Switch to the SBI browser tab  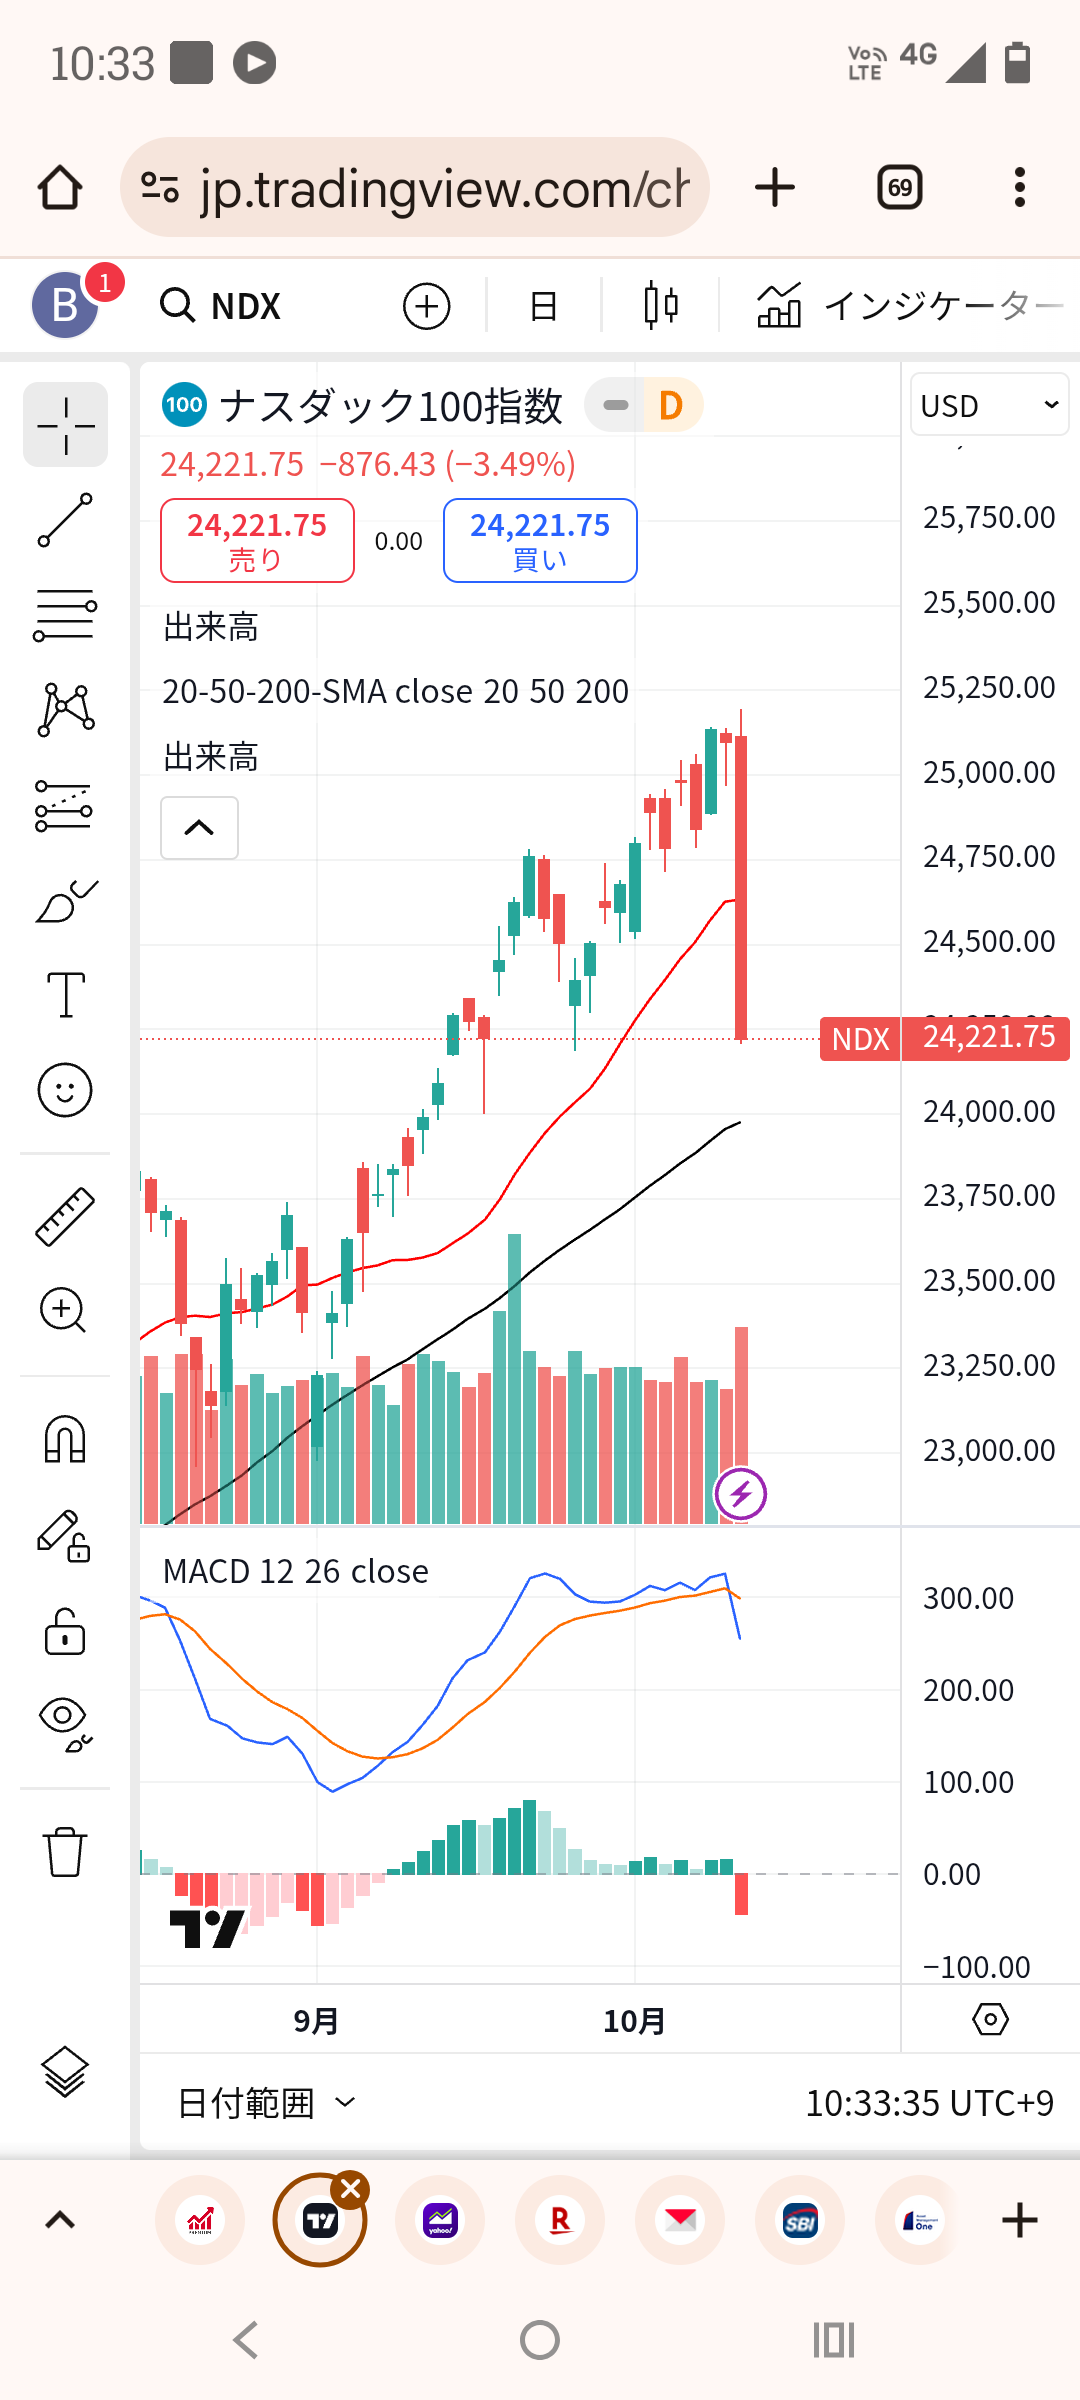(800, 2221)
